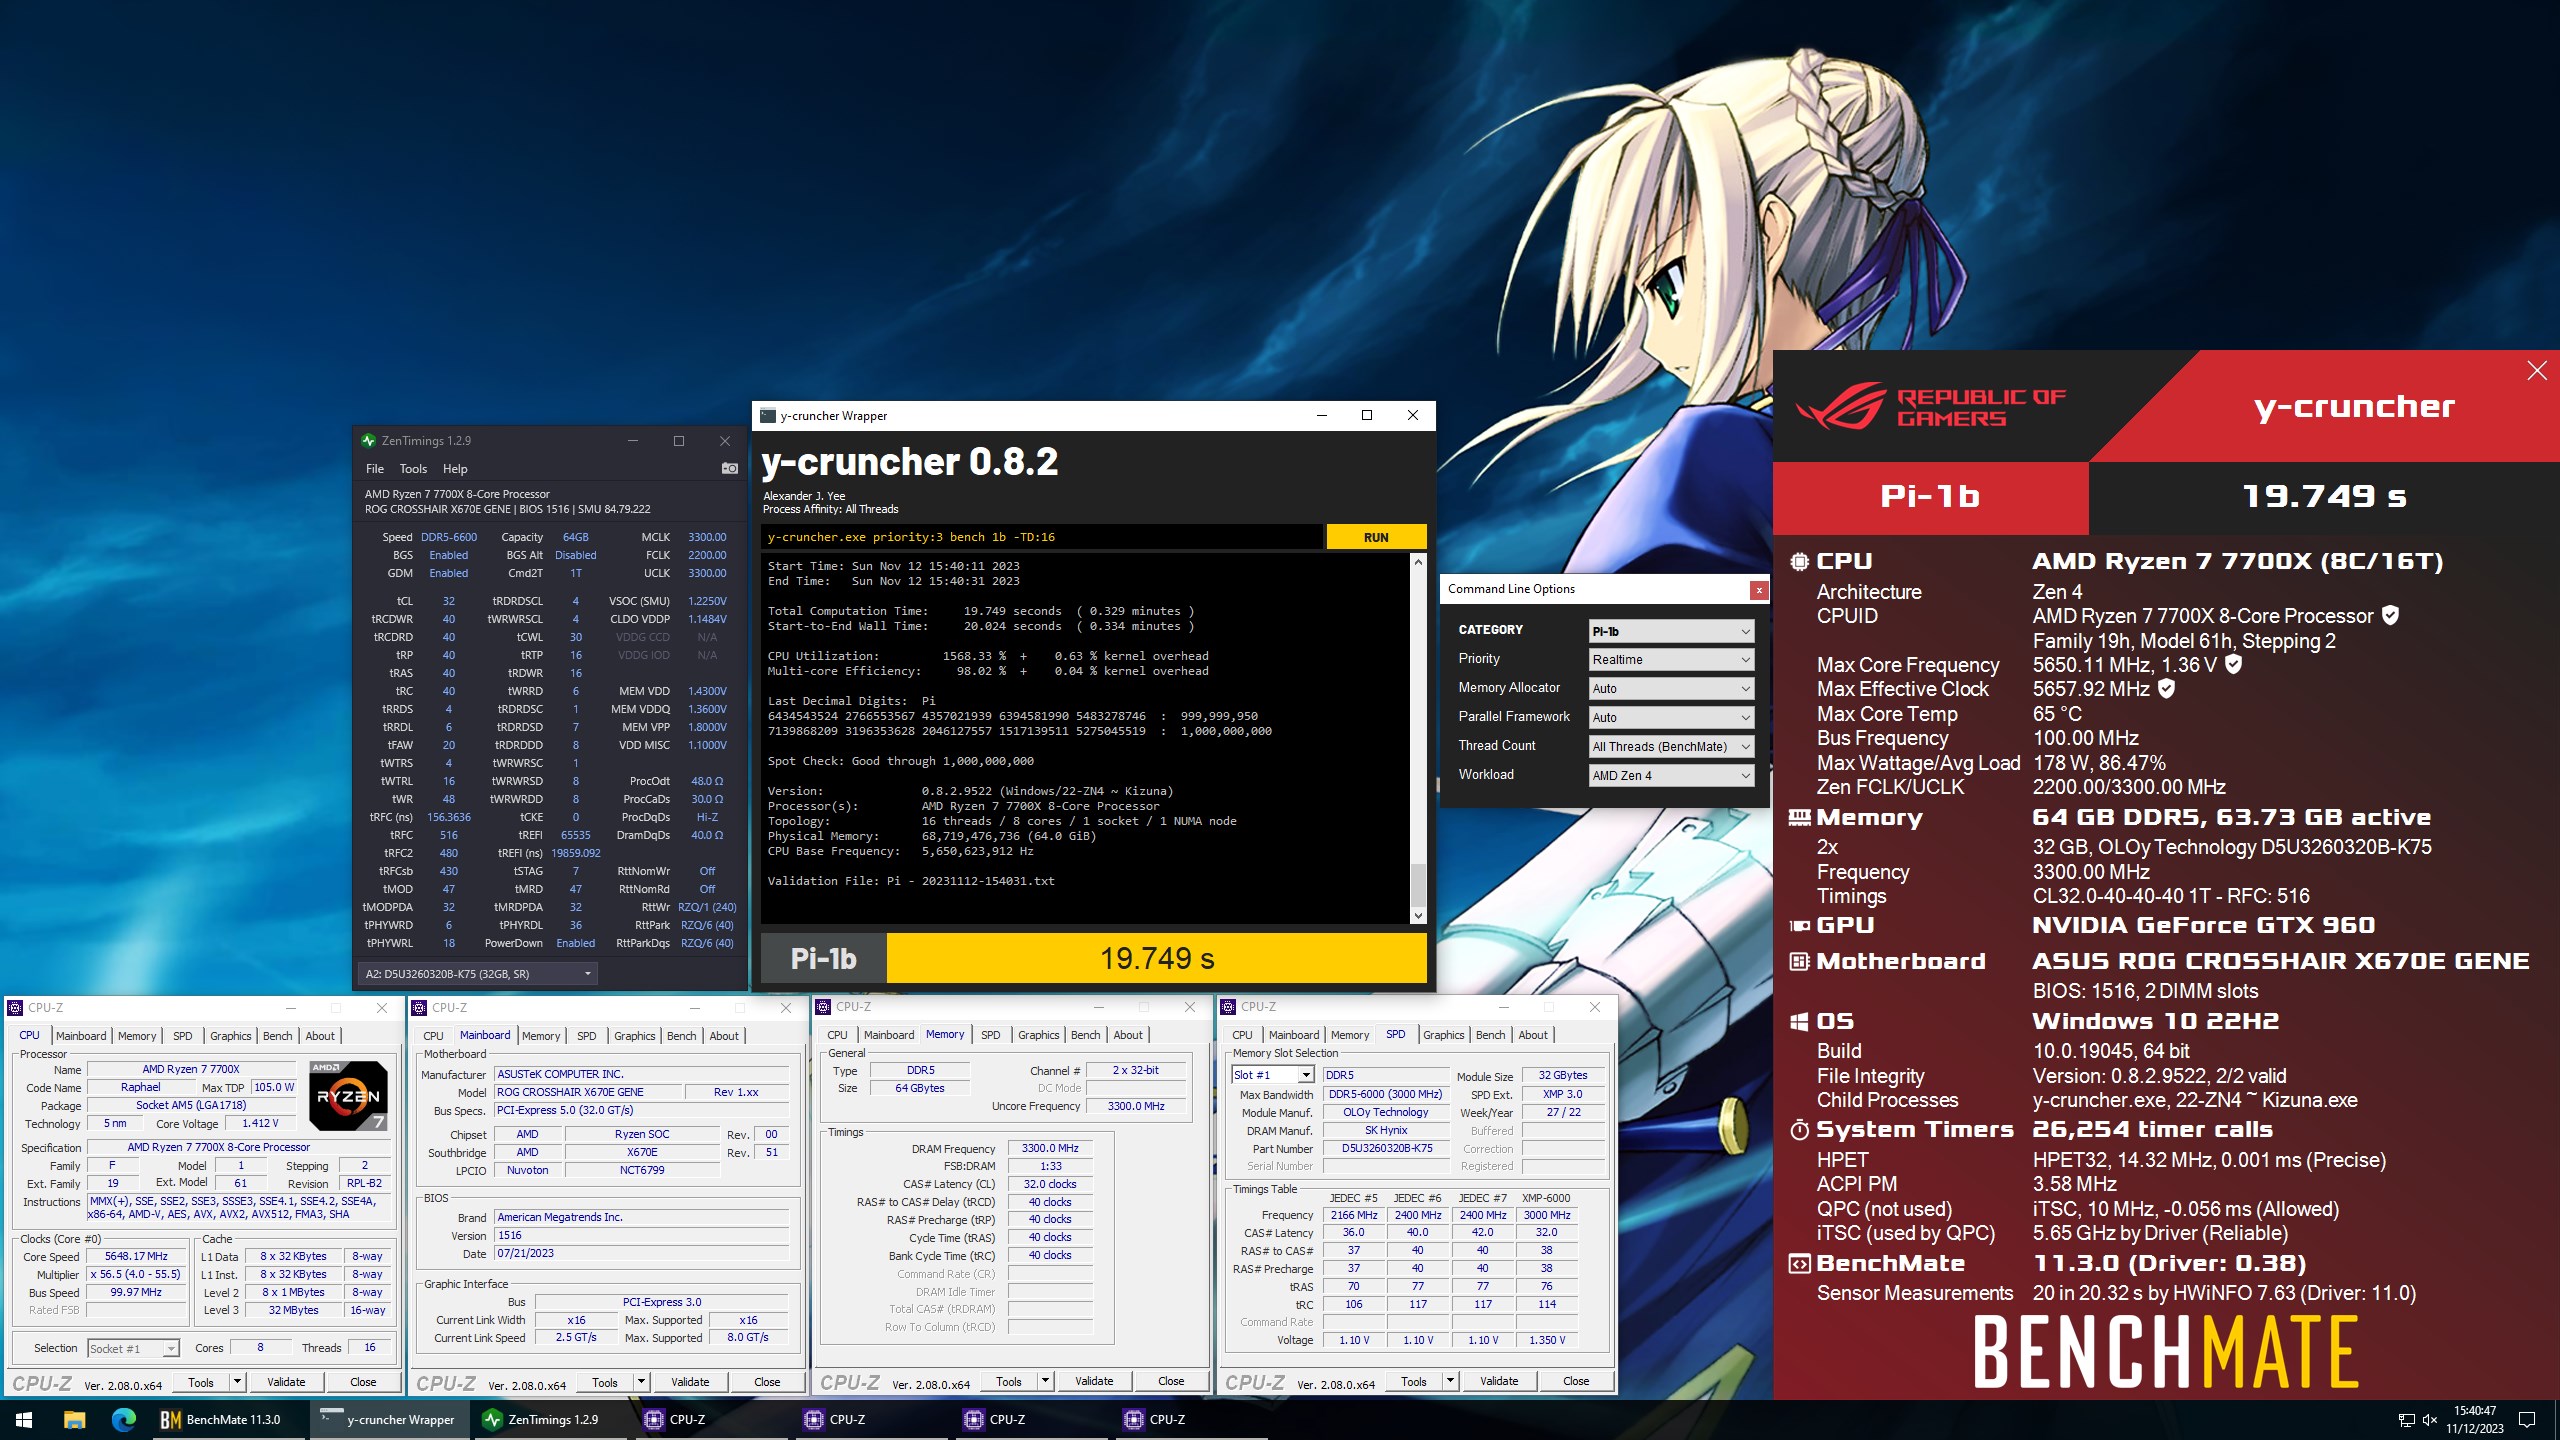The width and height of the screenshot is (2560, 1440).
Task: Open the File menu in ZenTimings
Action: (x=375, y=469)
